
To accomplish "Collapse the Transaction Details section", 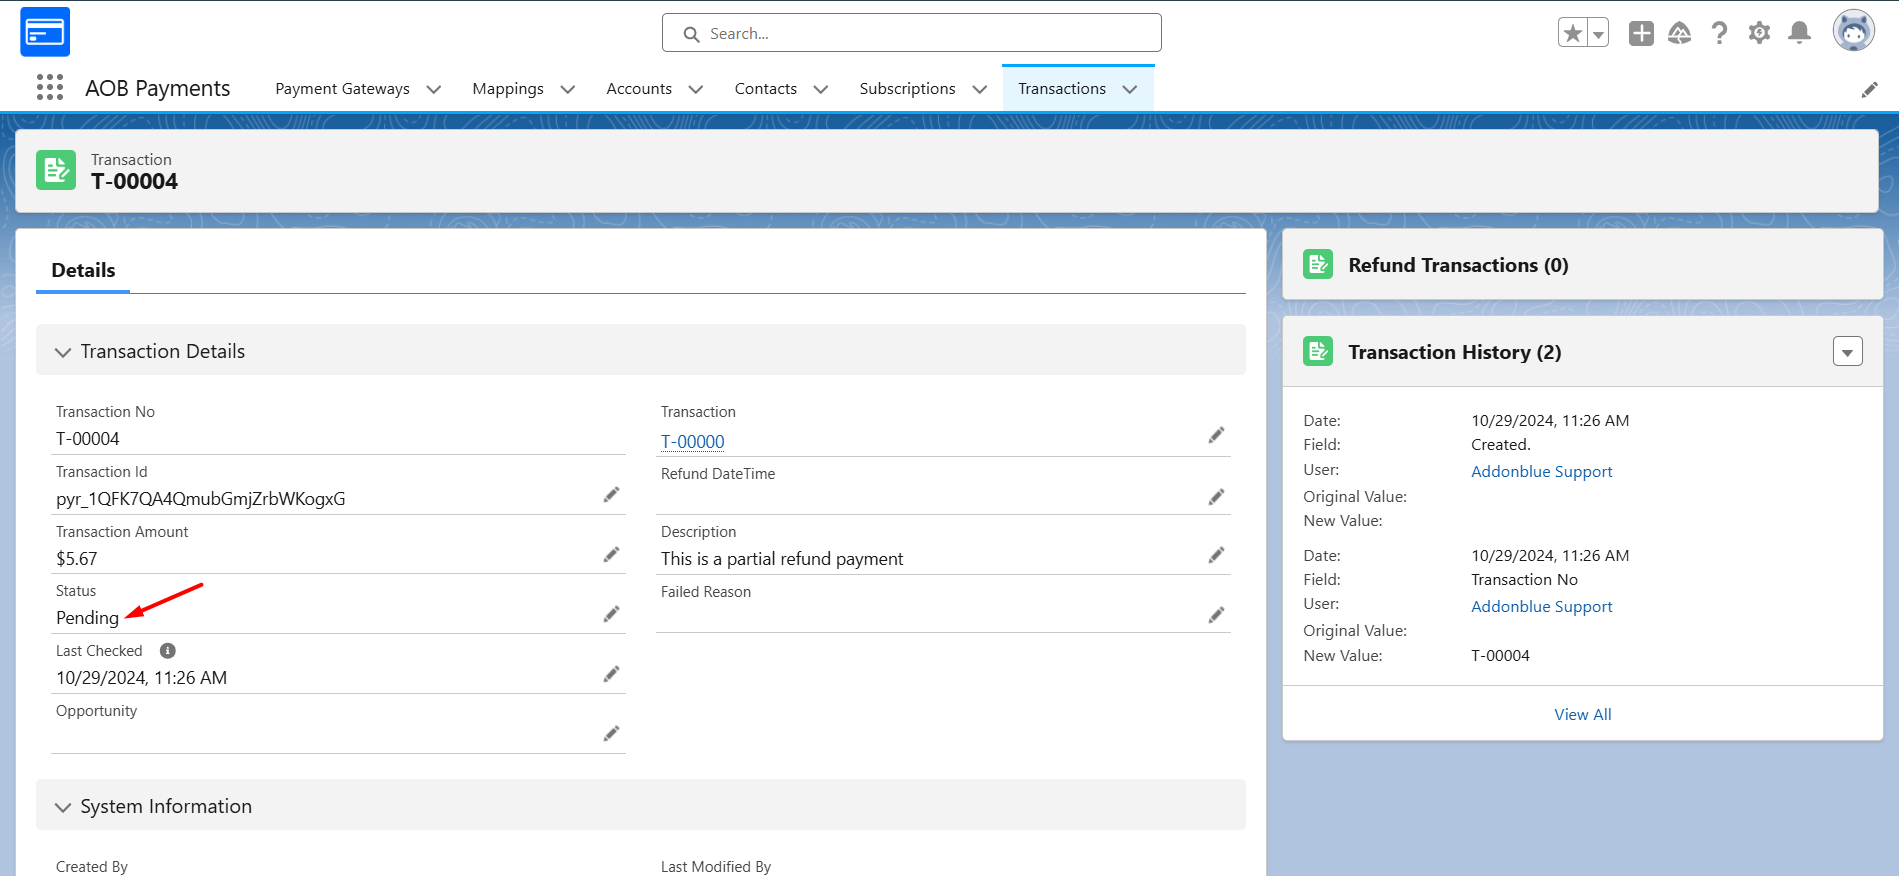I will click(63, 352).
